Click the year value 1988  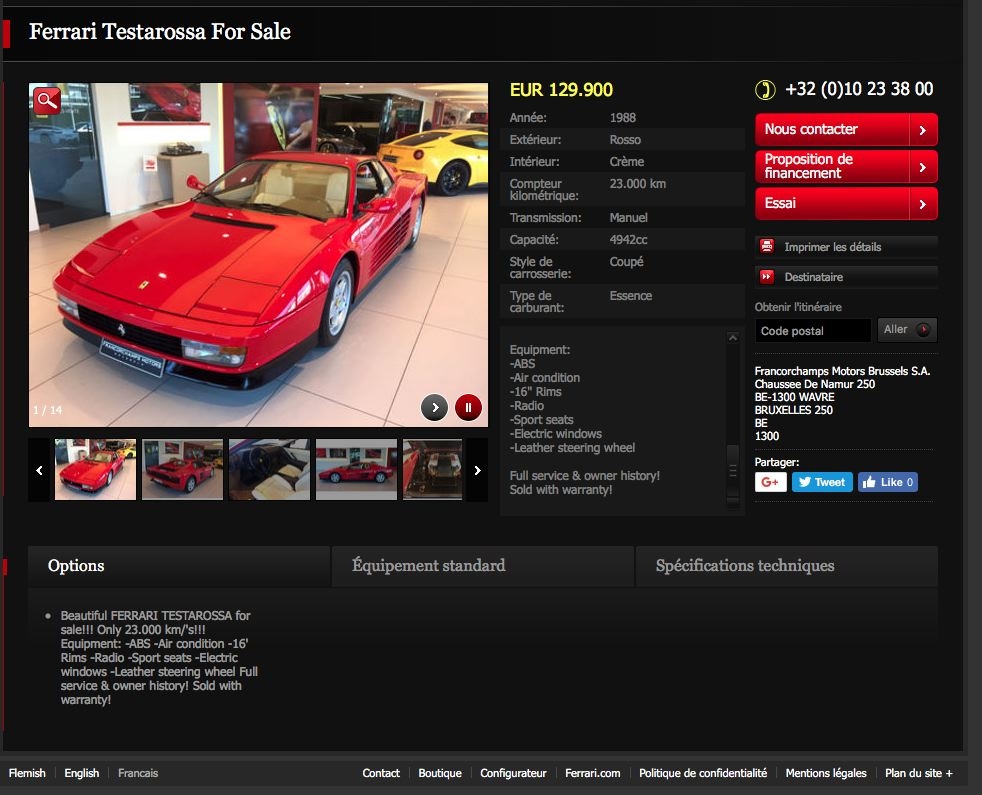click(623, 118)
